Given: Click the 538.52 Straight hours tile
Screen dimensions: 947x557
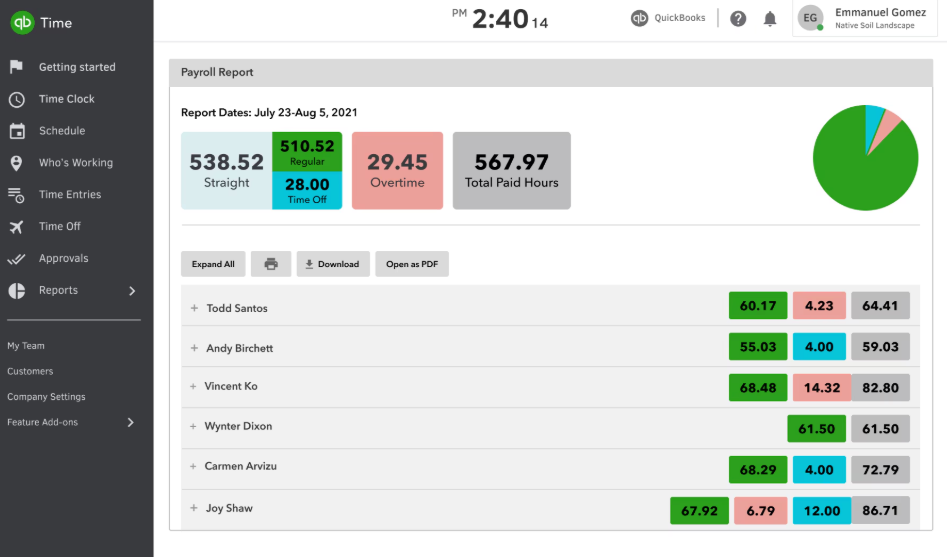Looking at the screenshot, I should click(x=226, y=170).
